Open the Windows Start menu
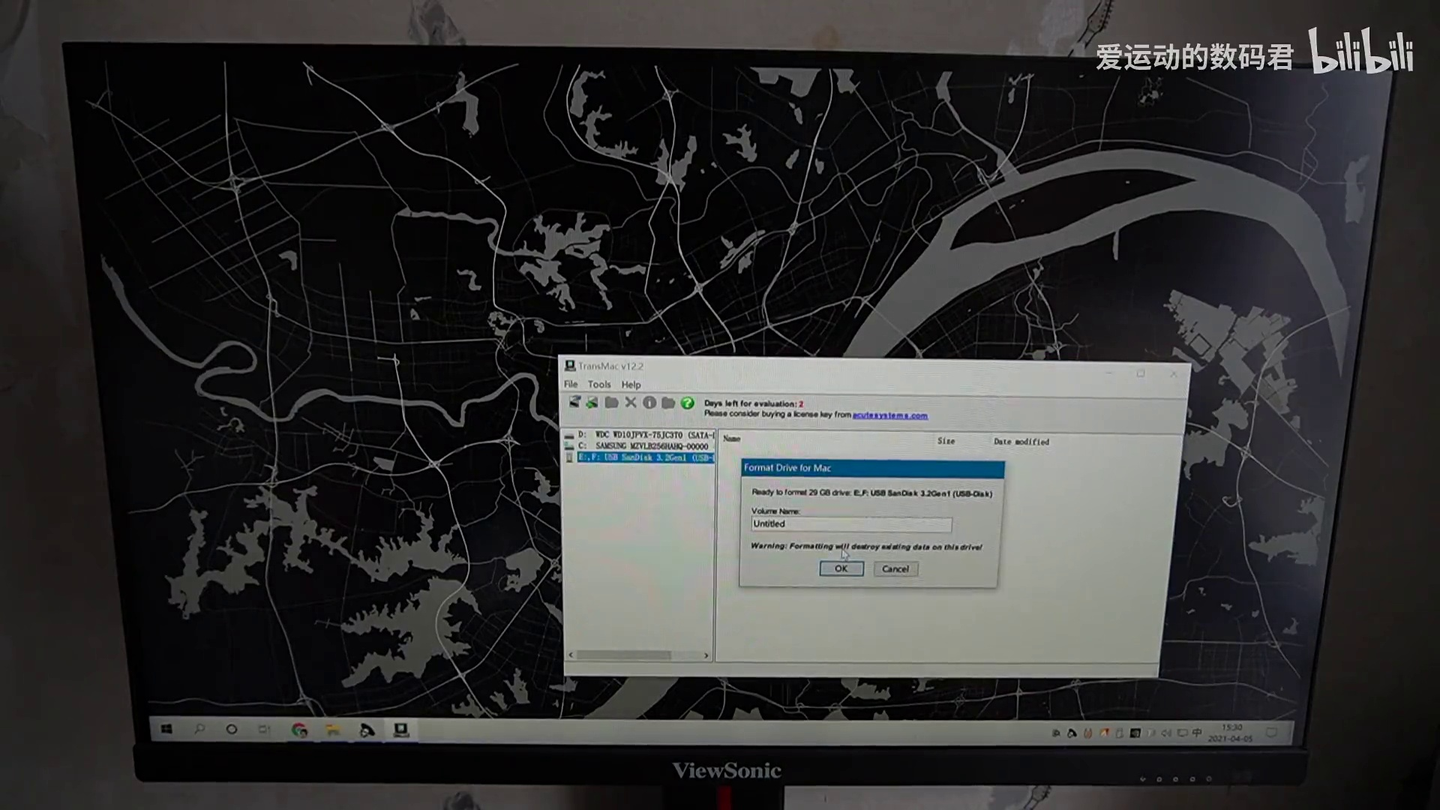Image resolution: width=1440 pixels, height=810 pixels. [x=166, y=729]
